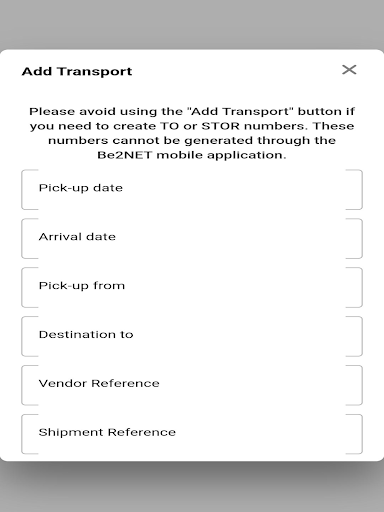Image resolution: width=384 pixels, height=512 pixels.
Task: Click the "Pick-up date" label text
Action: coord(81,188)
